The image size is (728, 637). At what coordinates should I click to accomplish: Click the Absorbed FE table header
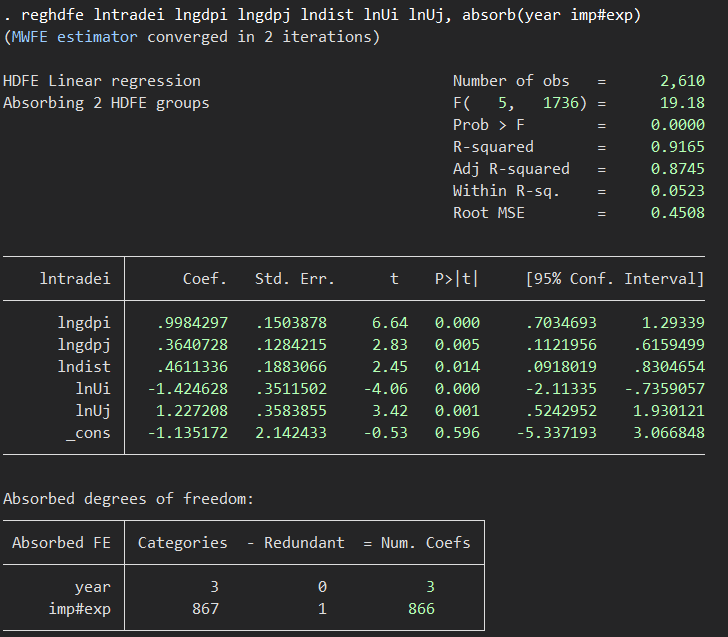(x=62, y=542)
